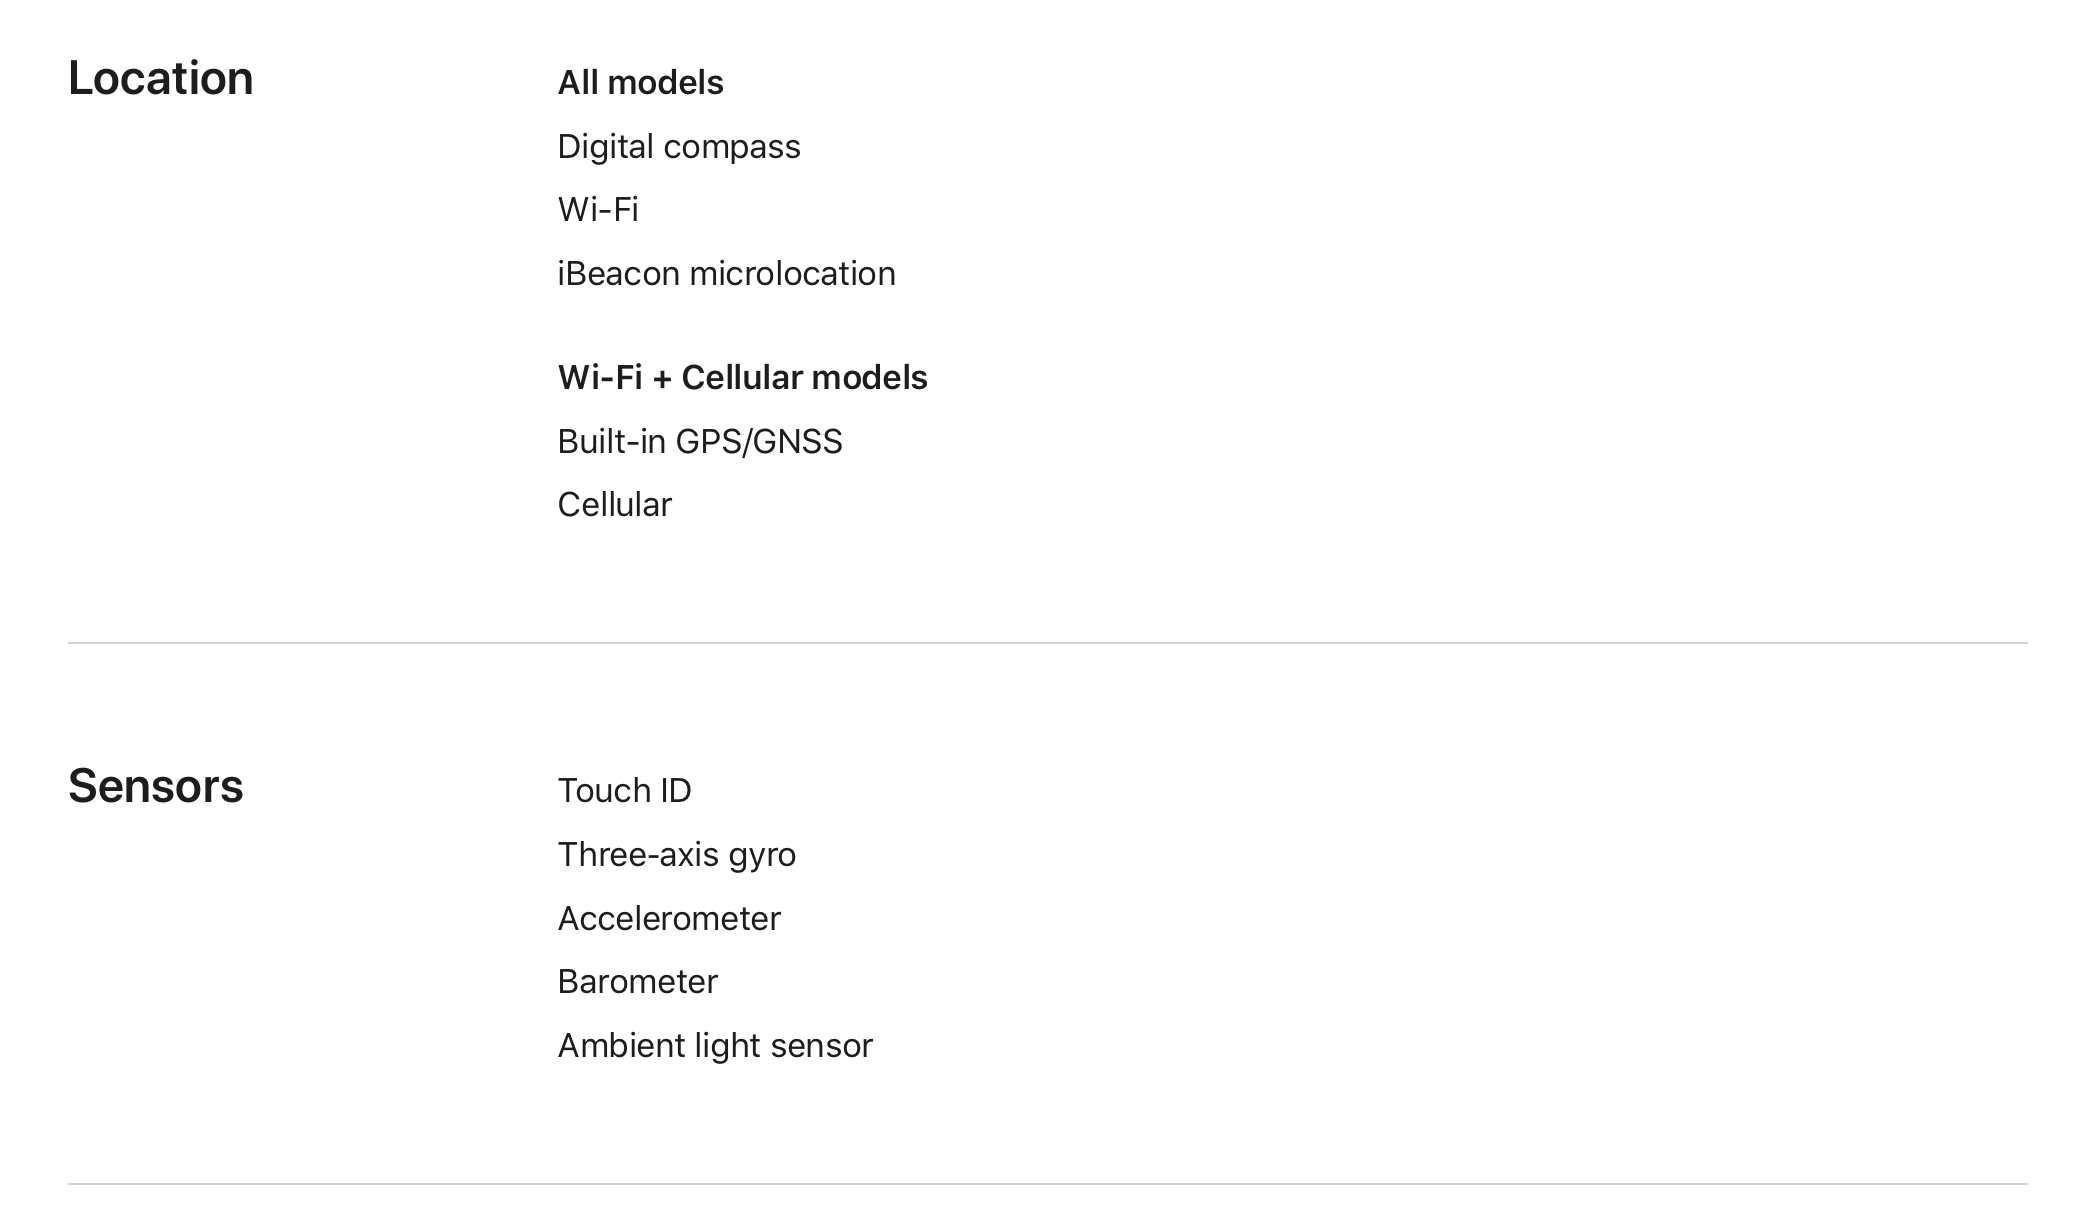This screenshot has height=1222, width=2093.
Task: Click the word "microlocation" after iBeacon
Action: [x=792, y=274]
